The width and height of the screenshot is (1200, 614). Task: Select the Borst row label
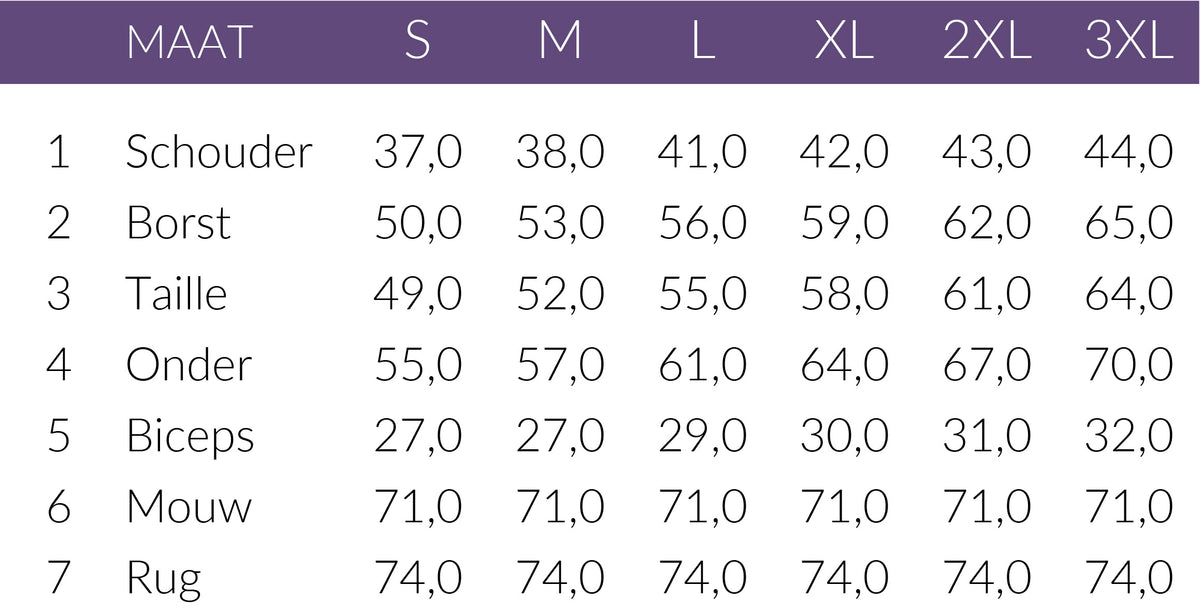point(178,223)
